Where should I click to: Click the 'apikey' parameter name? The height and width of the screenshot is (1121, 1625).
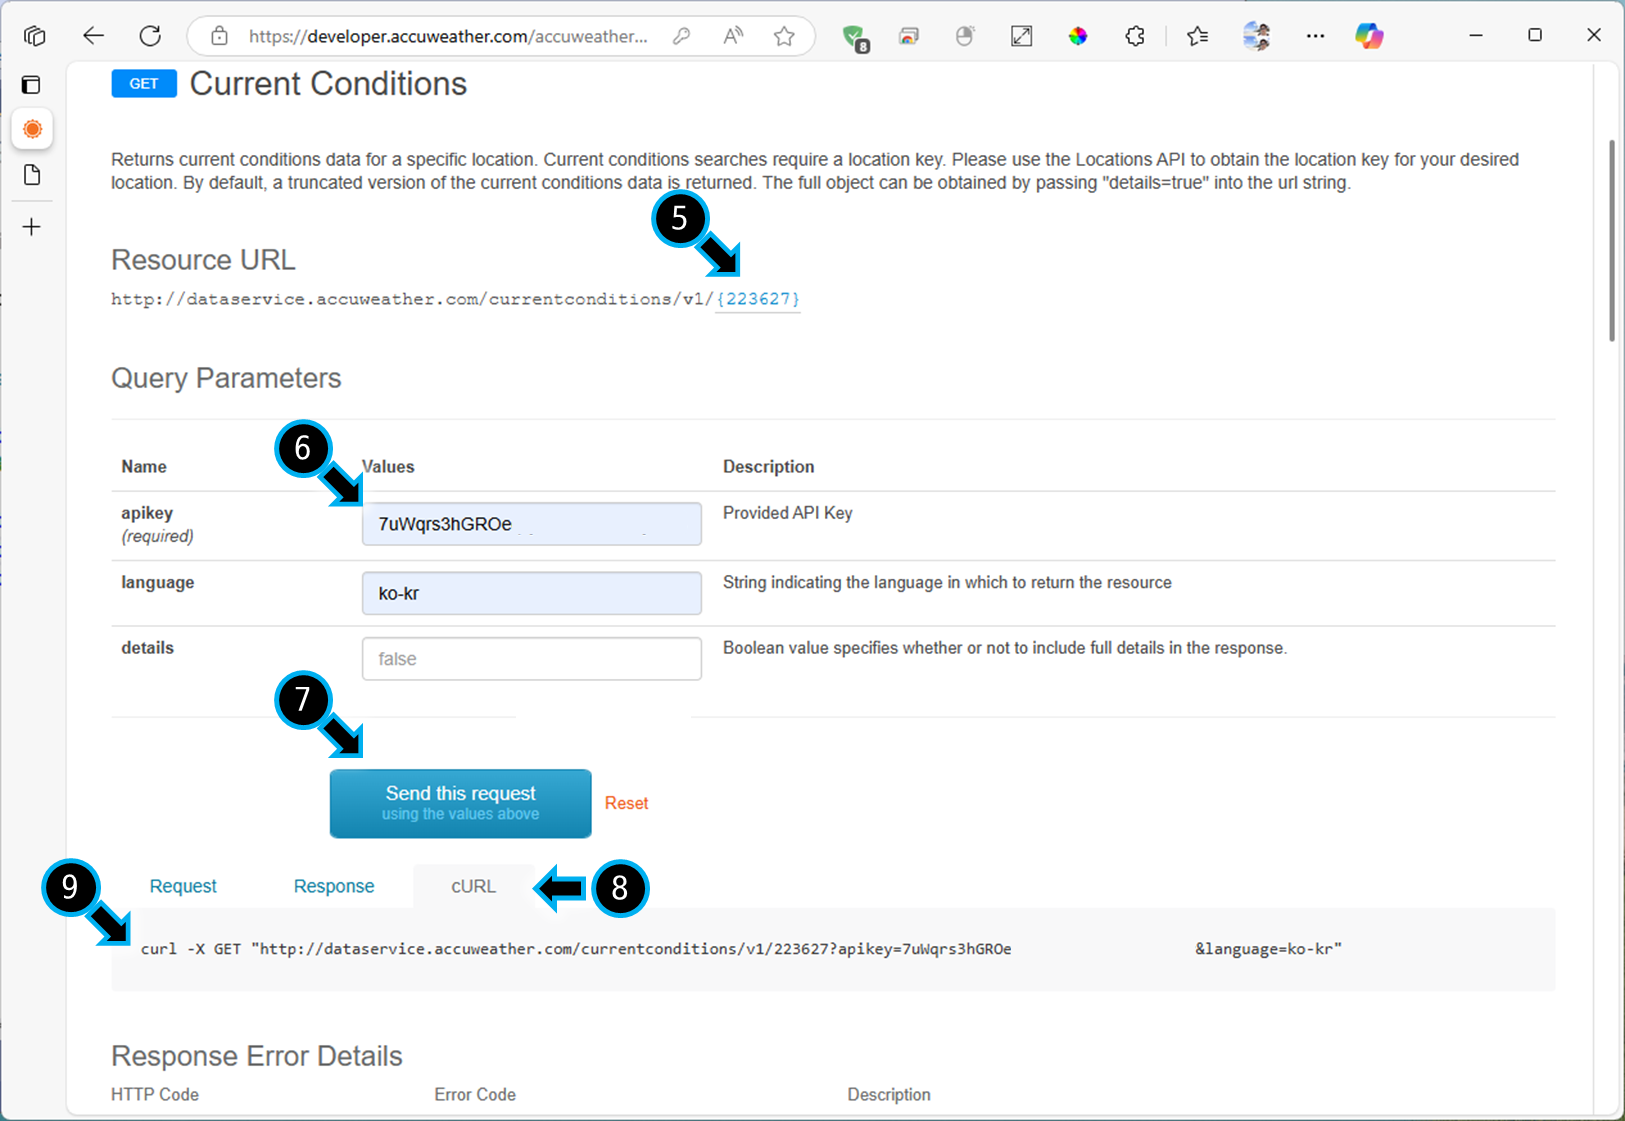pyautogui.click(x=147, y=513)
